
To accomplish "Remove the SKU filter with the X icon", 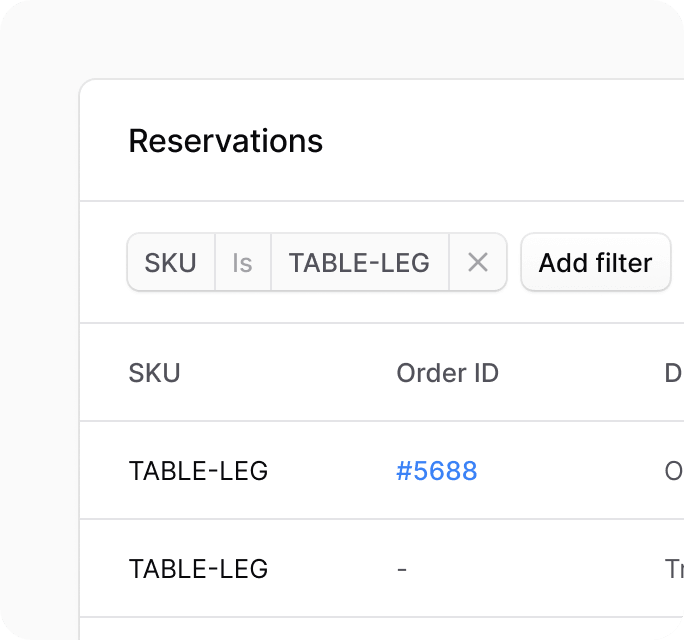I will [x=478, y=263].
